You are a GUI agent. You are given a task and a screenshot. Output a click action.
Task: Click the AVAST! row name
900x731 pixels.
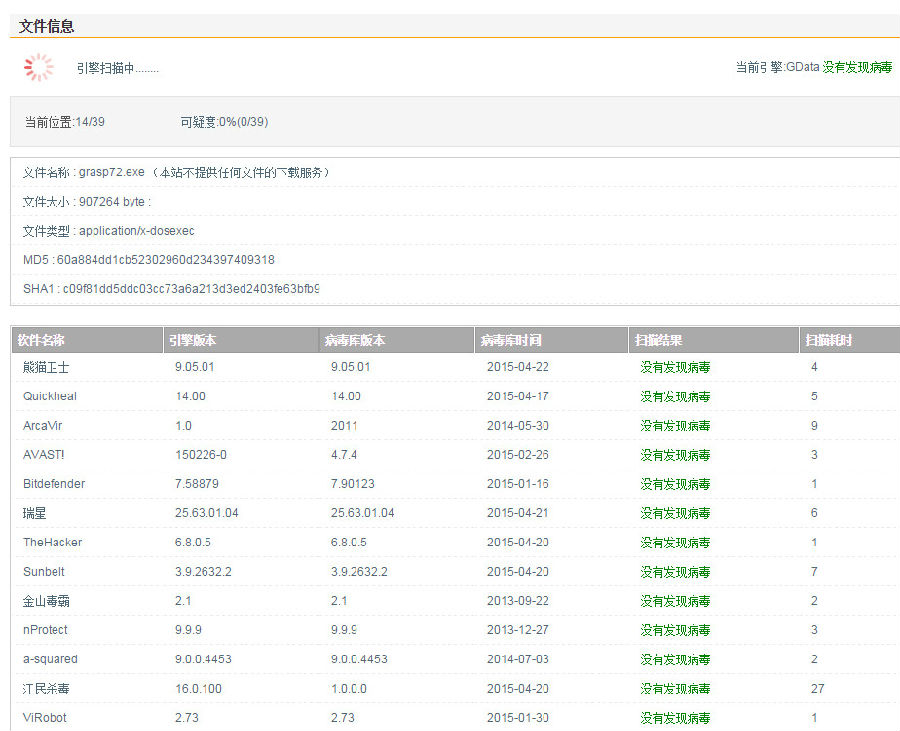(44, 455)
